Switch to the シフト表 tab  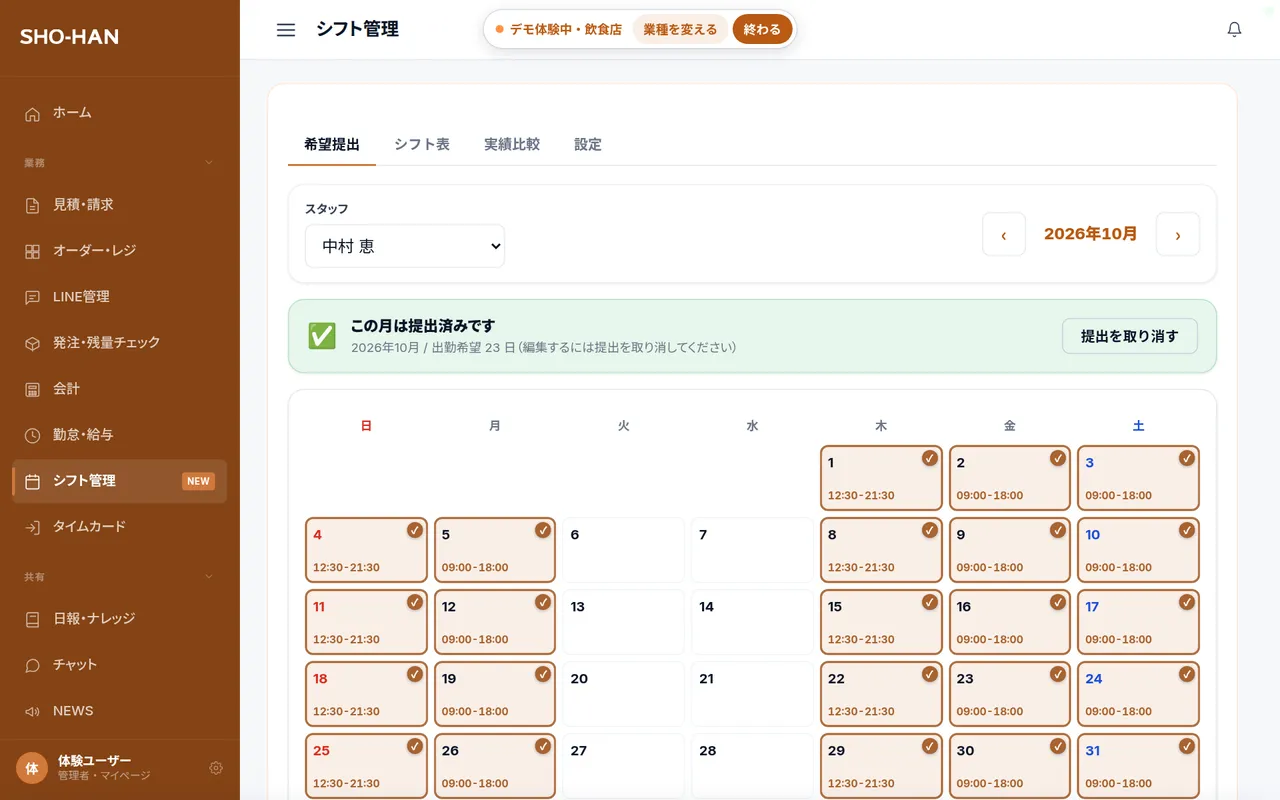point(422,144)
